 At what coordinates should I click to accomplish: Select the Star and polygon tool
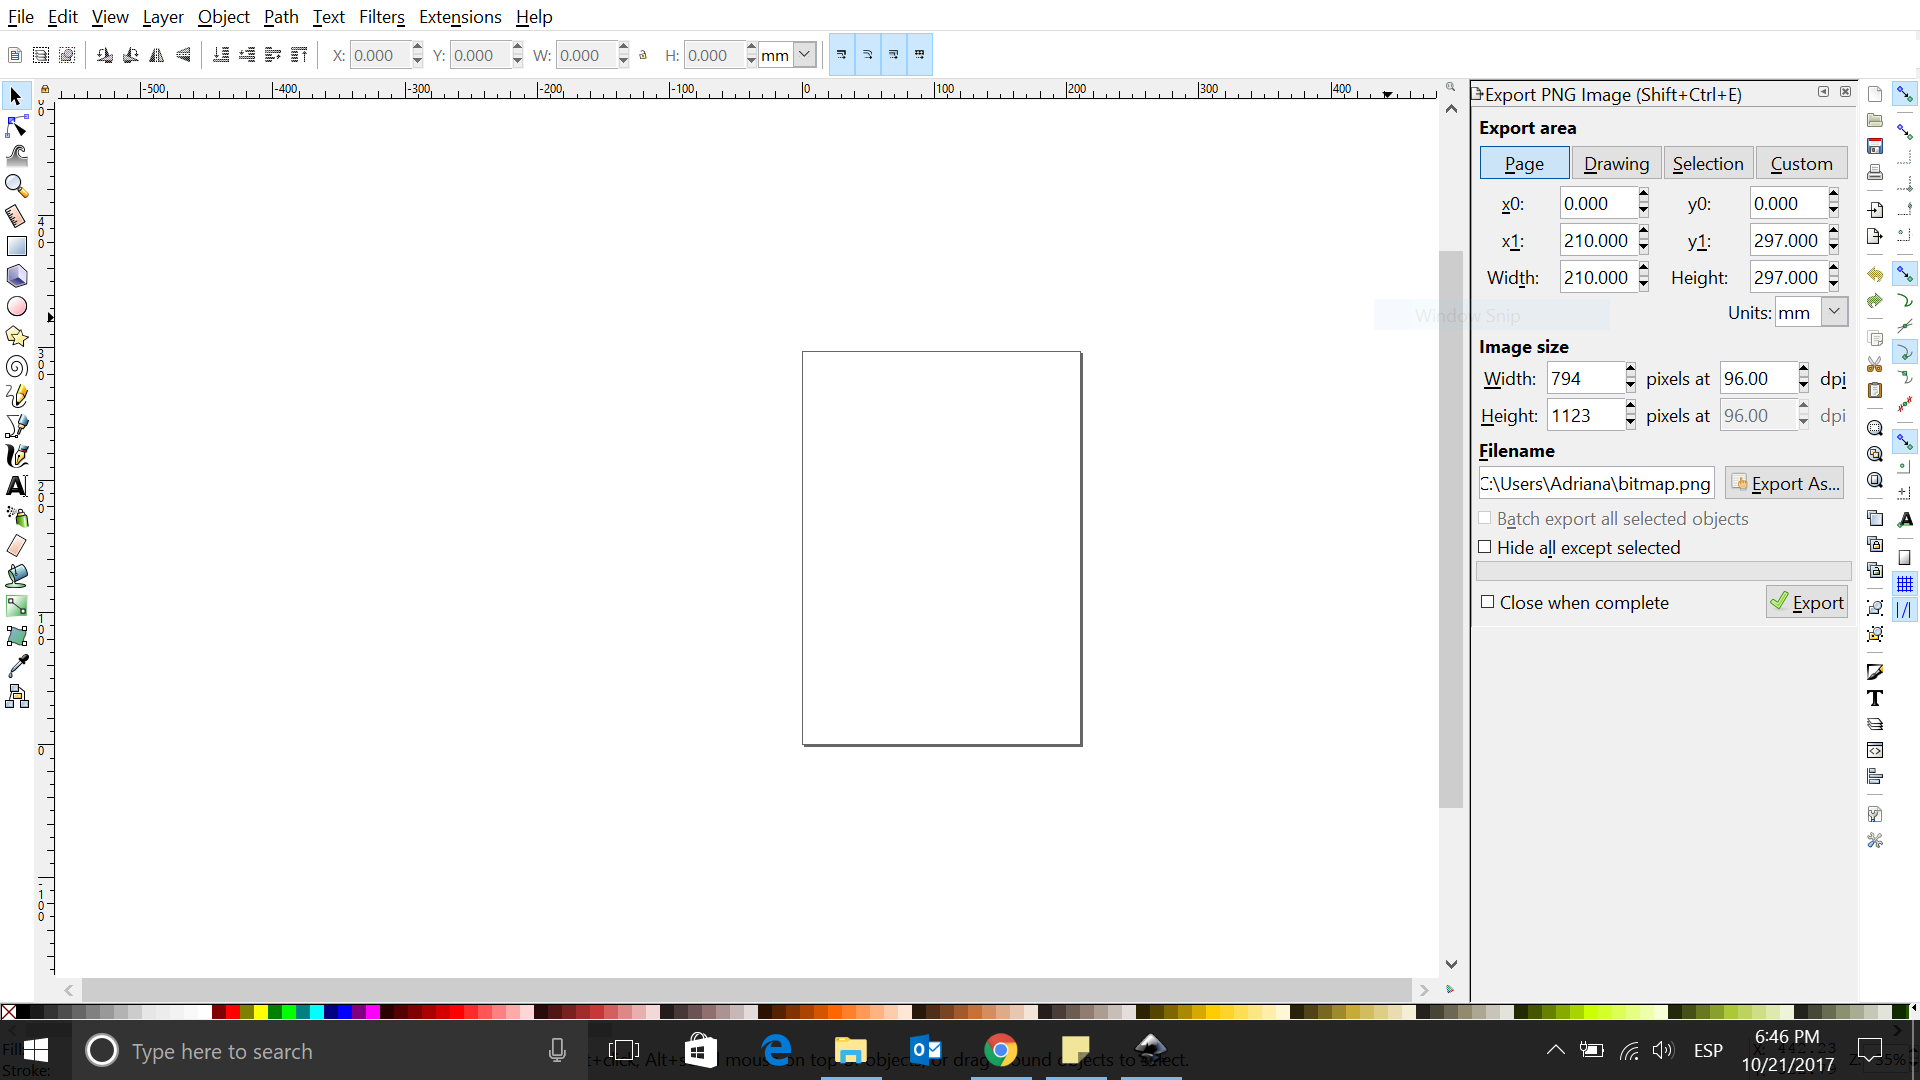pyautogui.click(x=17, y=337)
